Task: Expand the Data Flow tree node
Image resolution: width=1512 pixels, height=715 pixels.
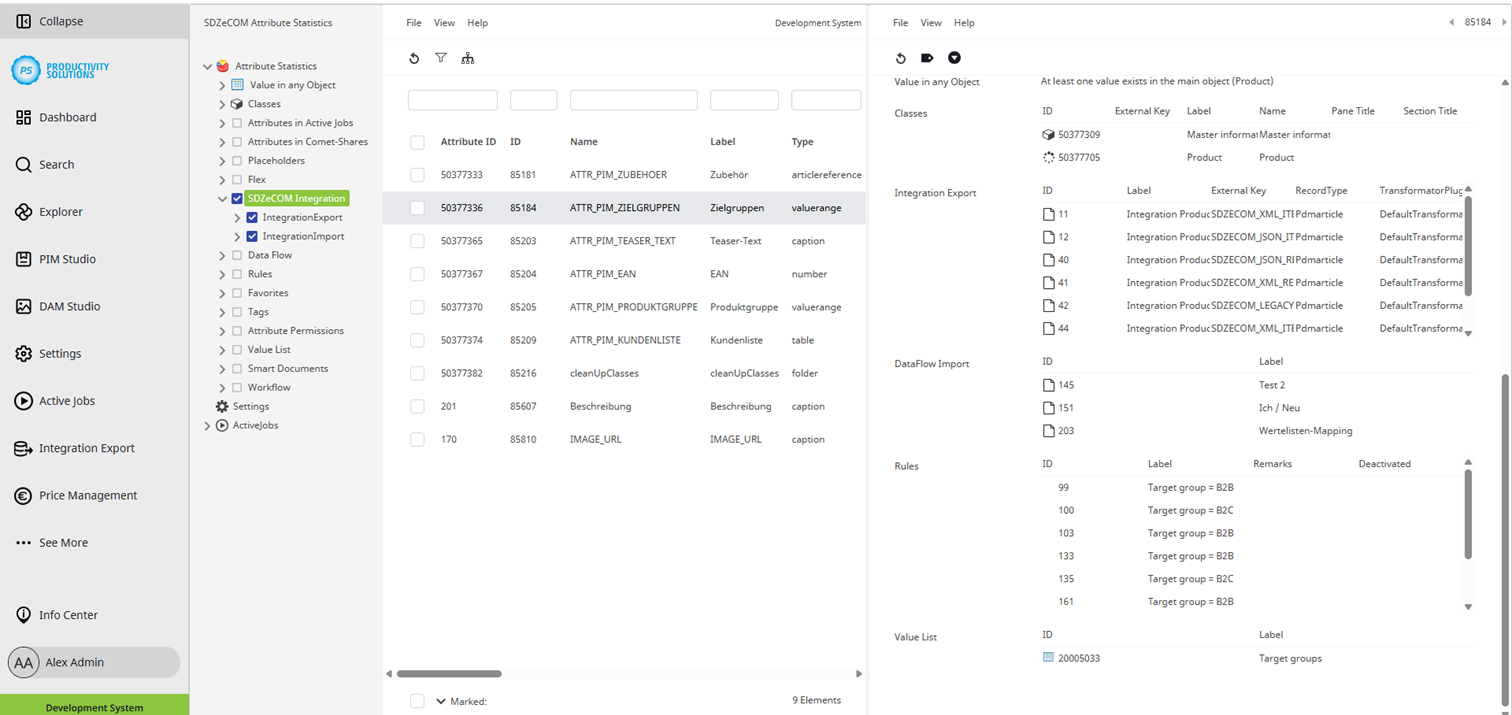Action: point(222,254)
